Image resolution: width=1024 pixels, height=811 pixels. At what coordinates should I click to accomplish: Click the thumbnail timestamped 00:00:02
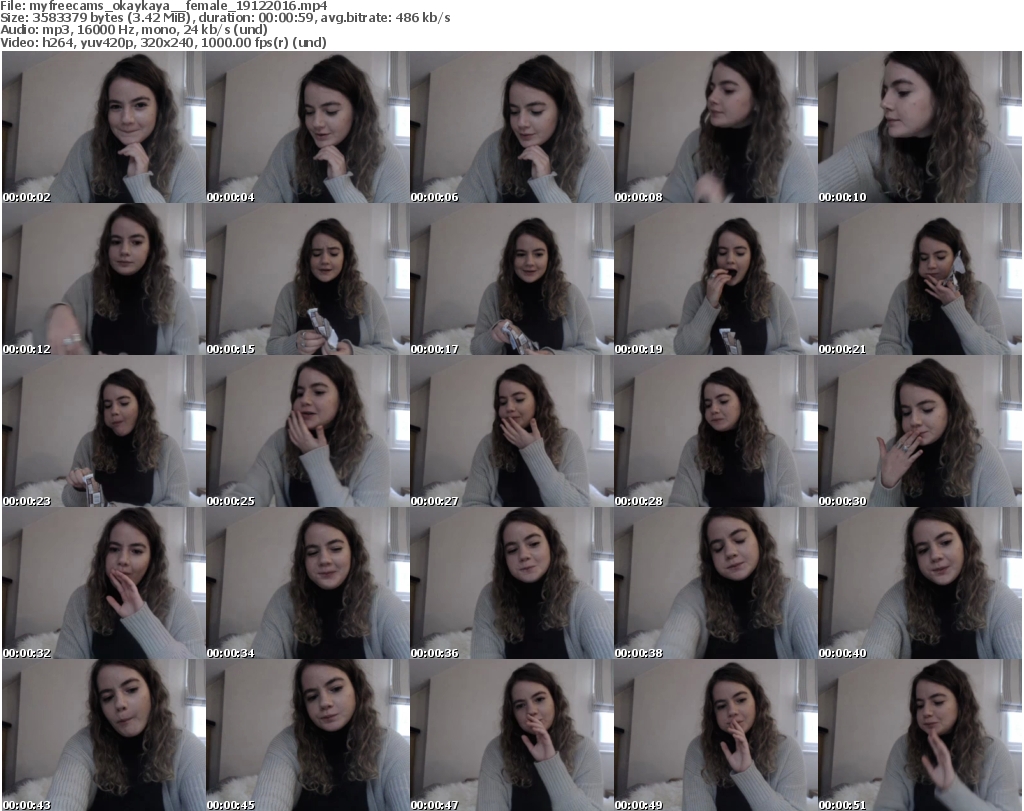(x=103, y=128)
